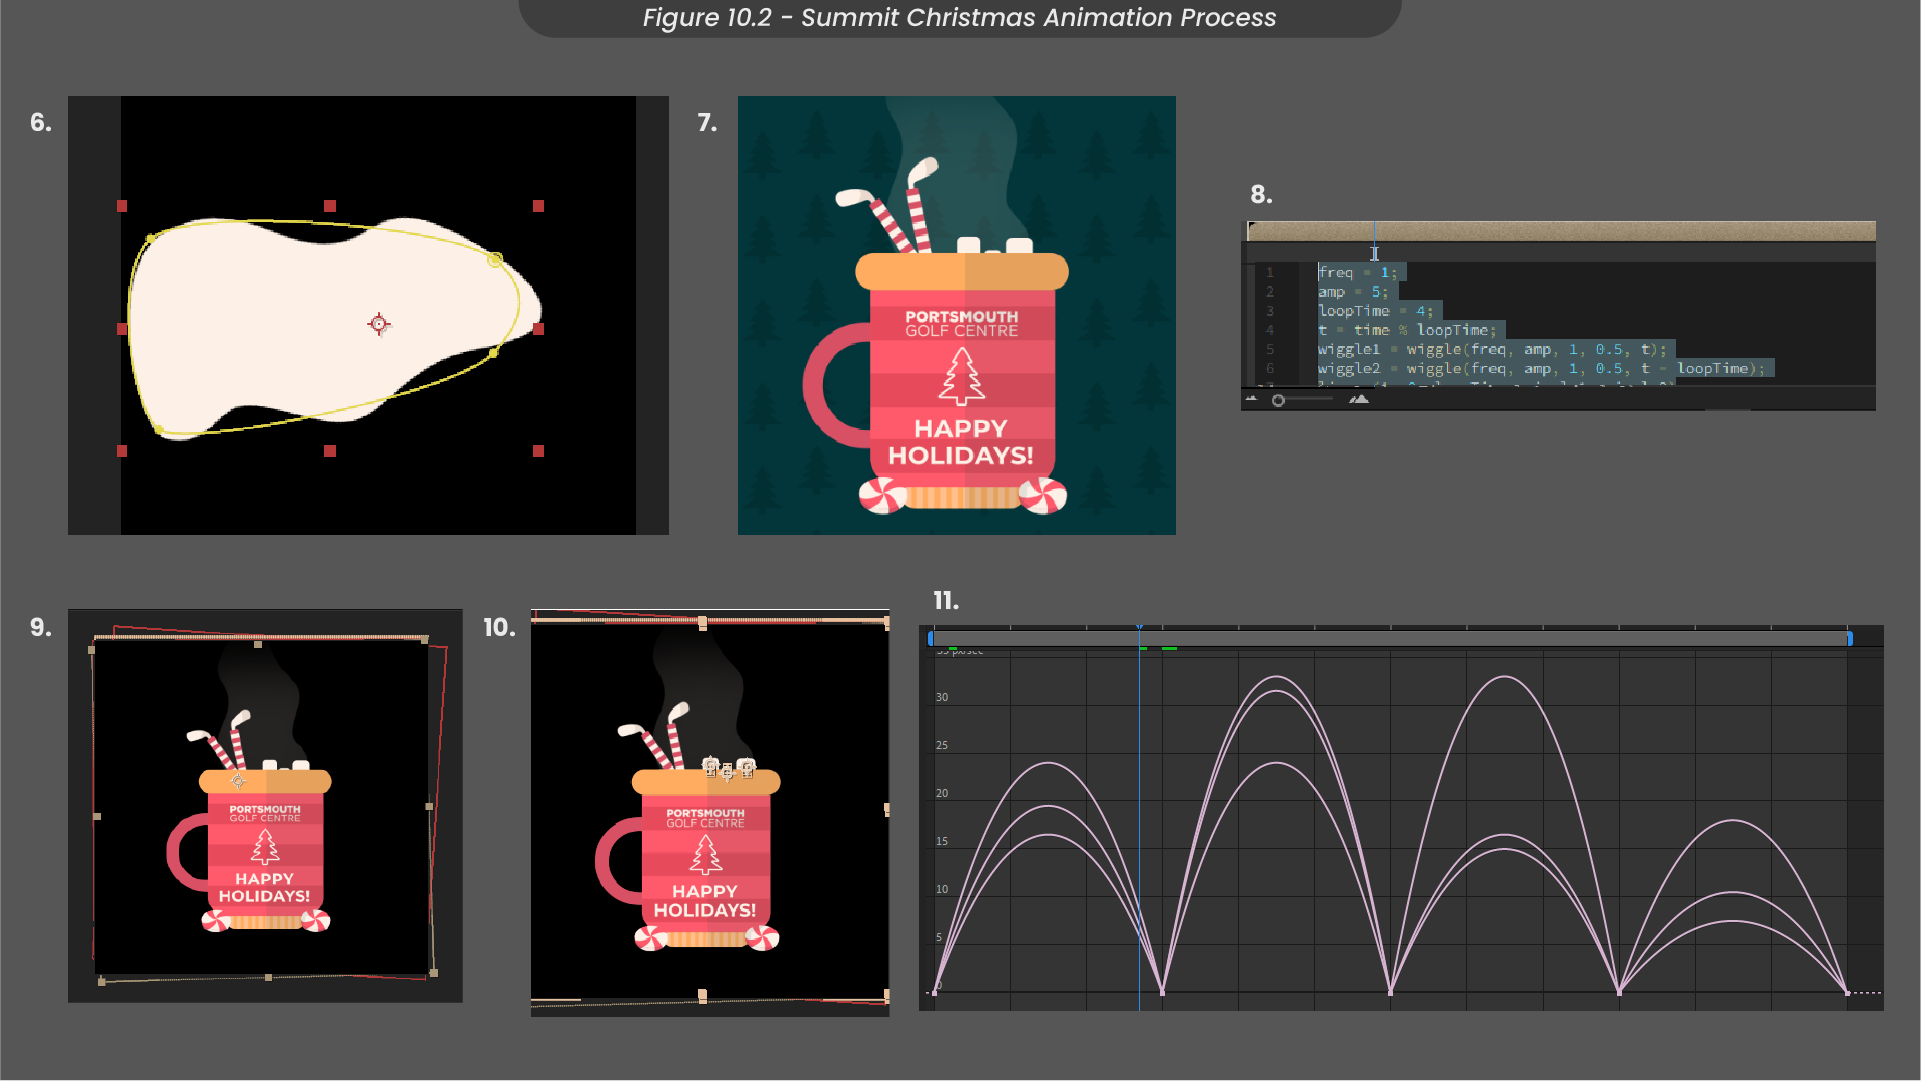Click the 'wiggle2' expression line

[1541, 368]
